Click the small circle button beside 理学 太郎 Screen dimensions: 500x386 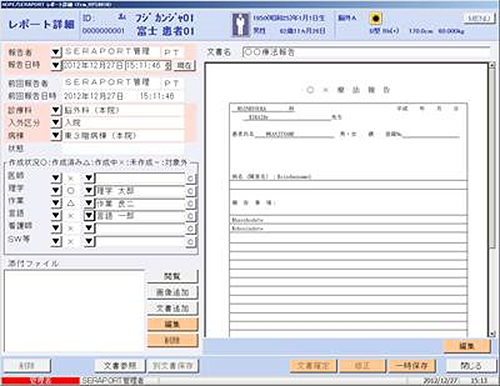coord(190,191)
